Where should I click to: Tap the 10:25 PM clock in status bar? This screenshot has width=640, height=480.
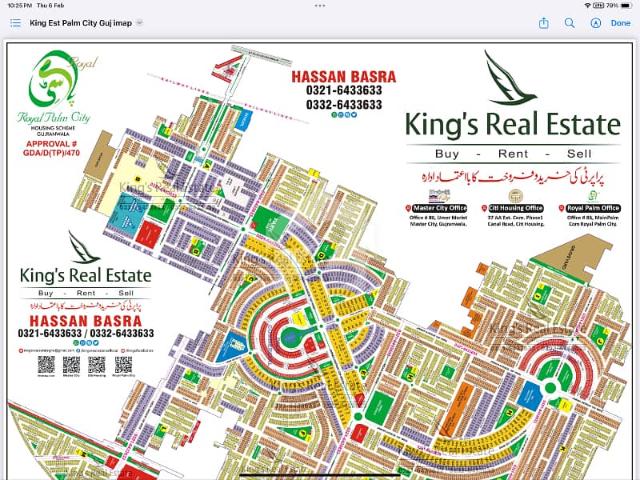pos(20,6)
